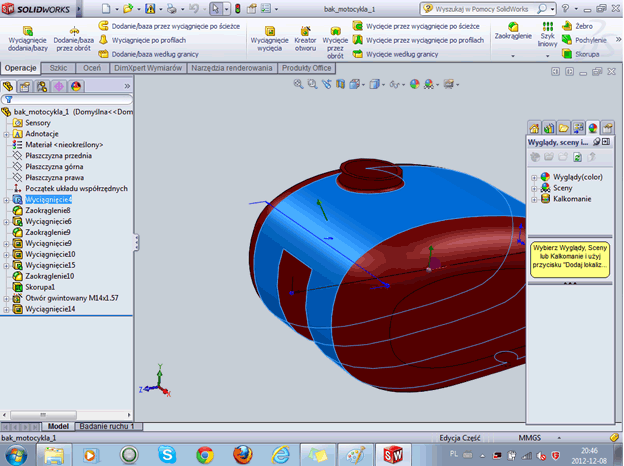Image resolution: width=624 pixels, height=466 pixels.
Task: Open Narzędzia renderowania tab
Action: (232, 68)
